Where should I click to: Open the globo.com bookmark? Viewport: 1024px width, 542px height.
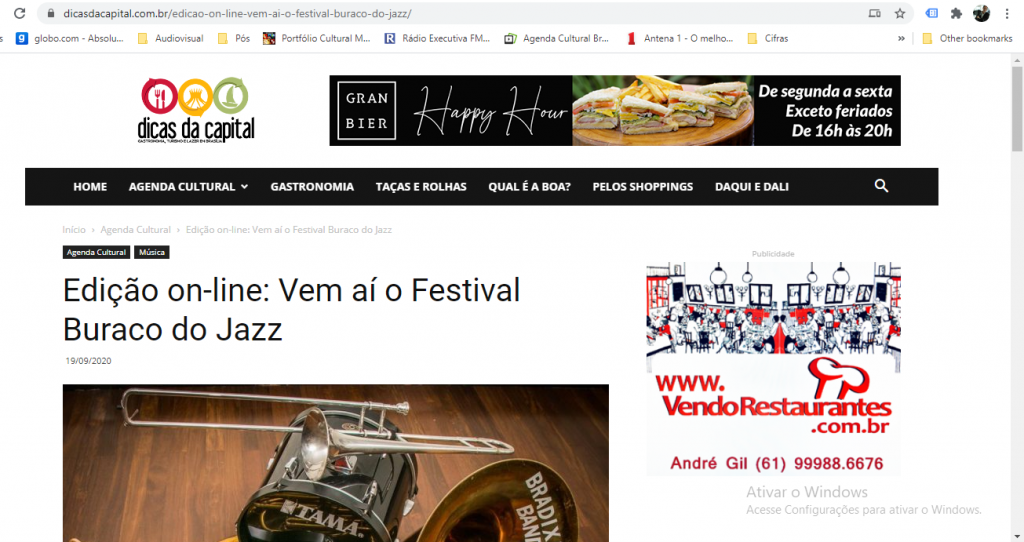70,39
